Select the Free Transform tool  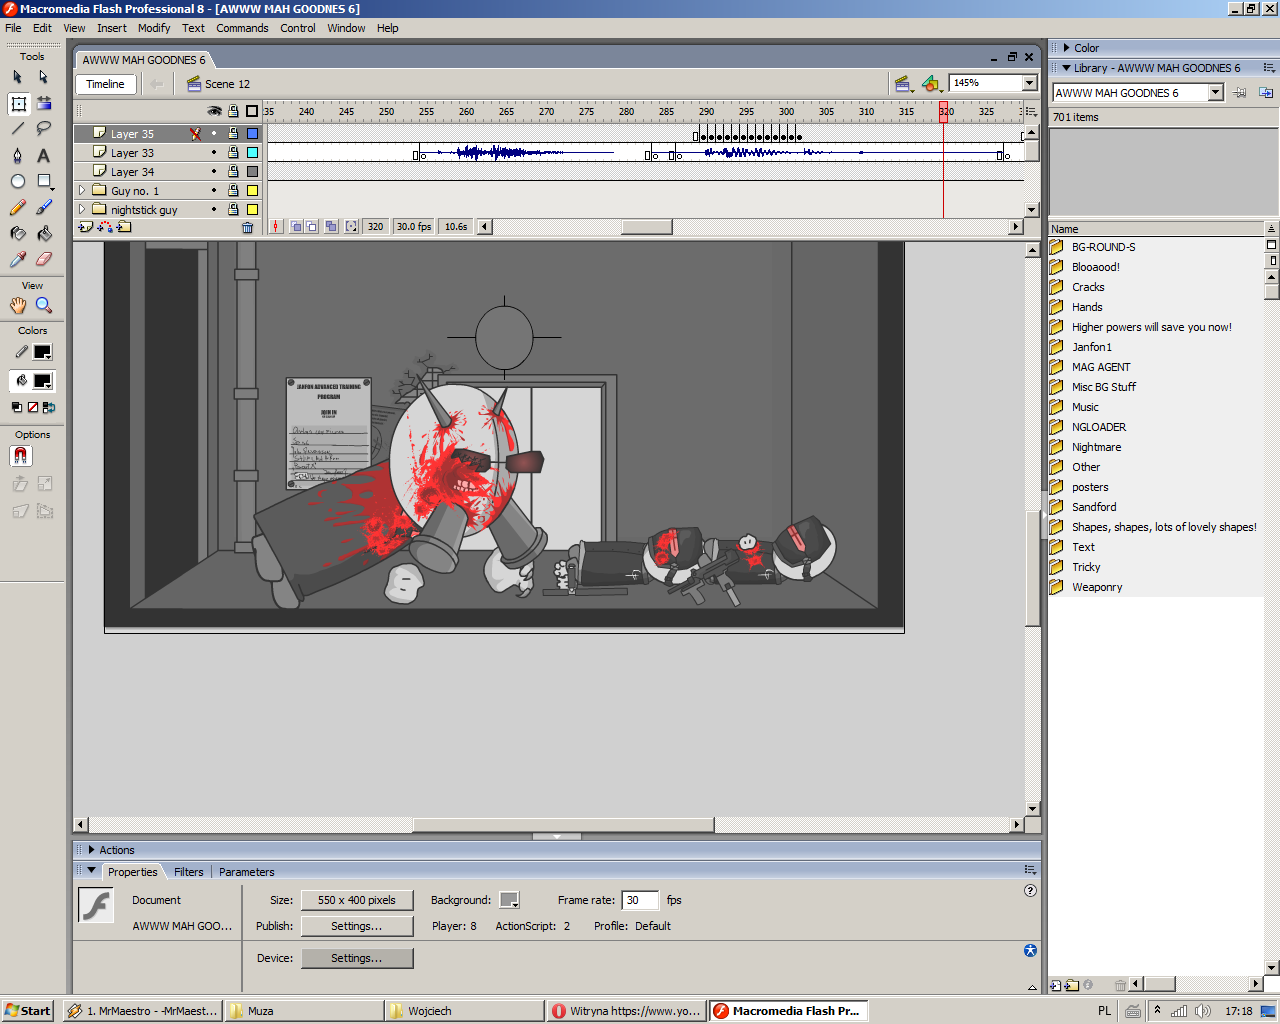click(18, 103)
